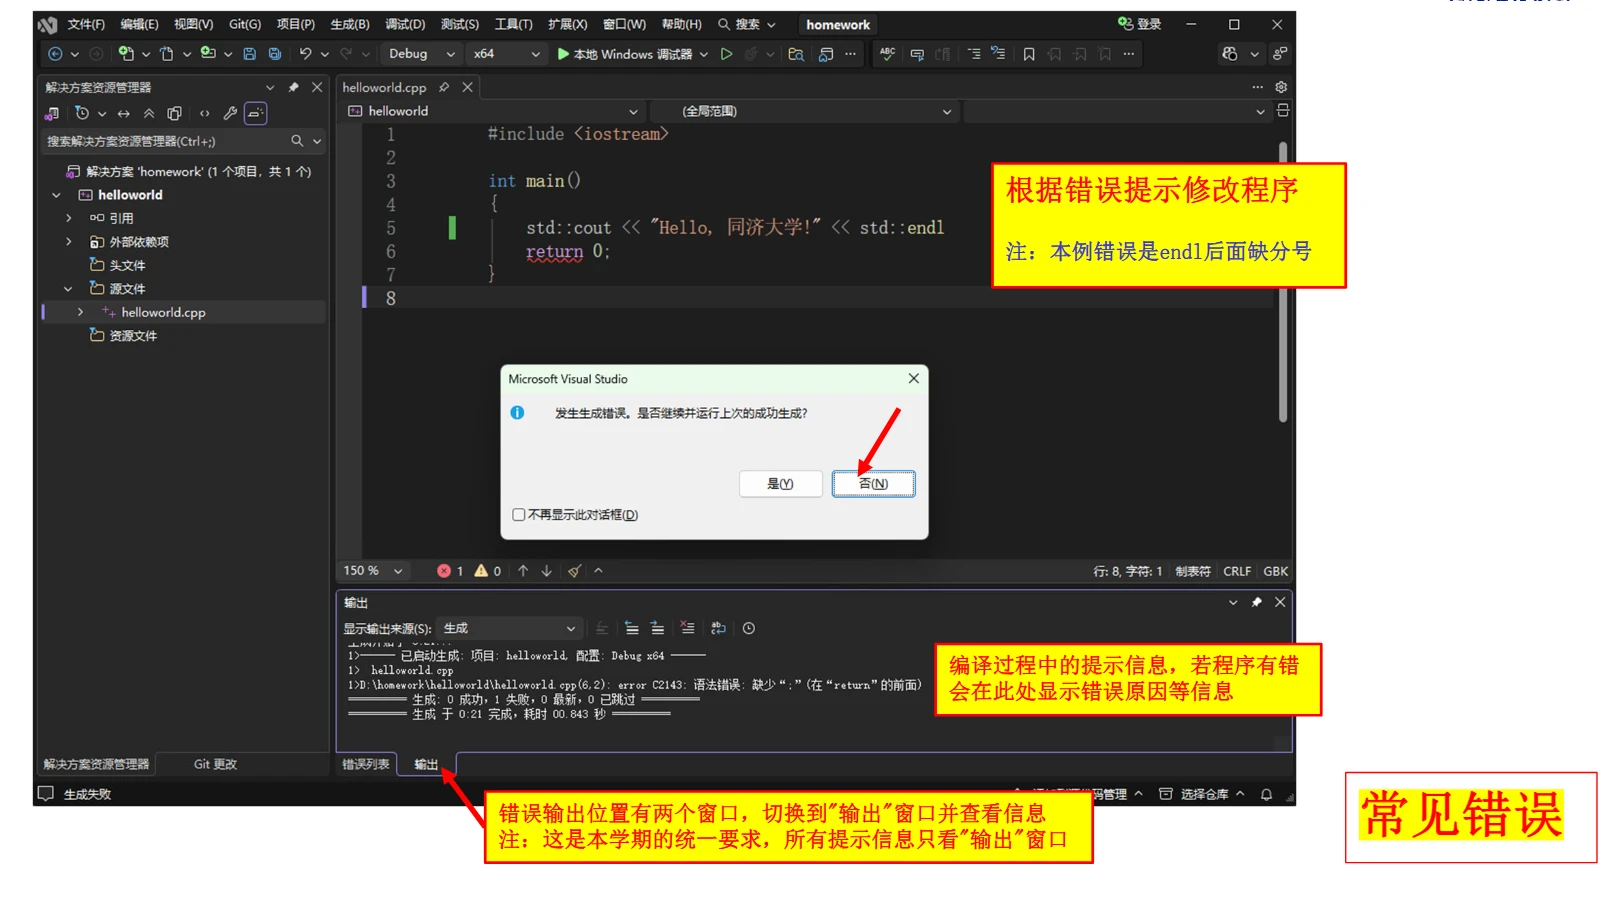Click the Live Share icon

[1279, 54]
